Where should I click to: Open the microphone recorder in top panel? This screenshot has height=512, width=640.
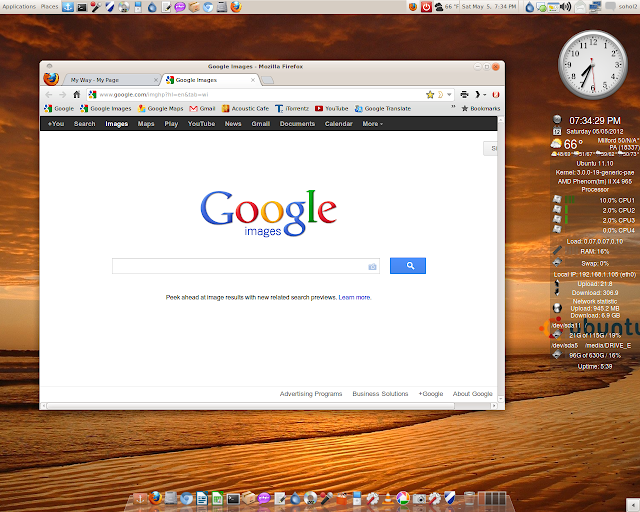click(x=96, y=7)
